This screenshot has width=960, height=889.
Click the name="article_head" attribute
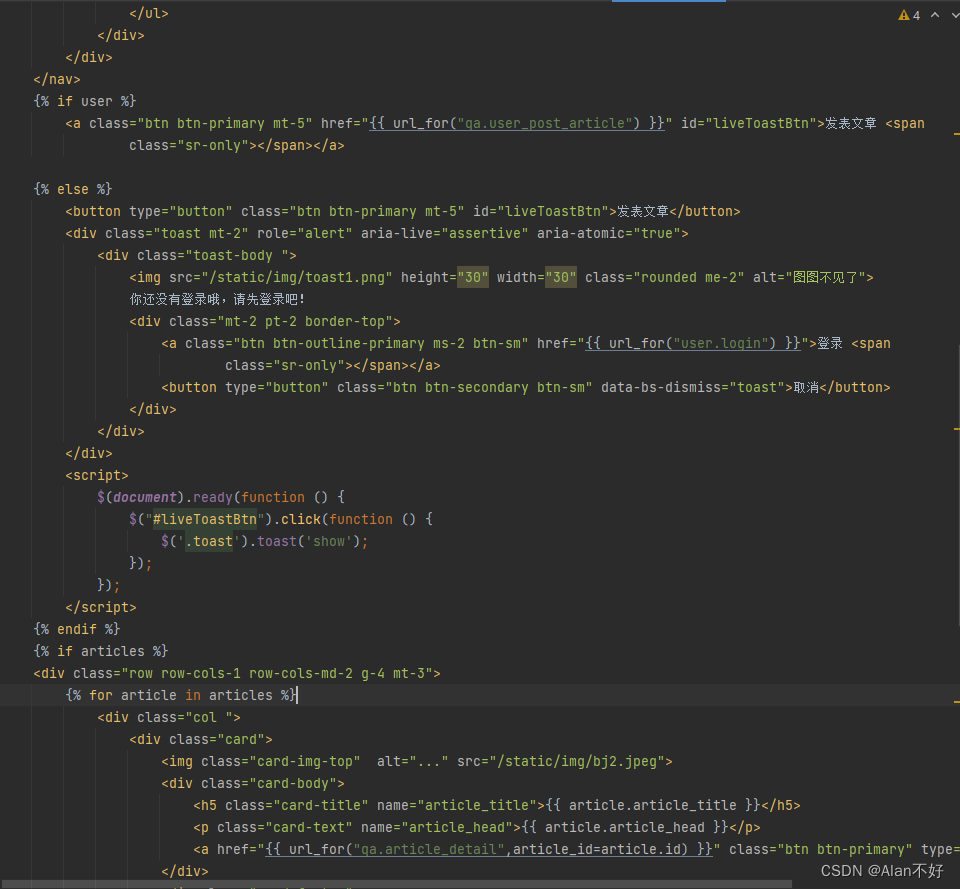coord(437,827)
